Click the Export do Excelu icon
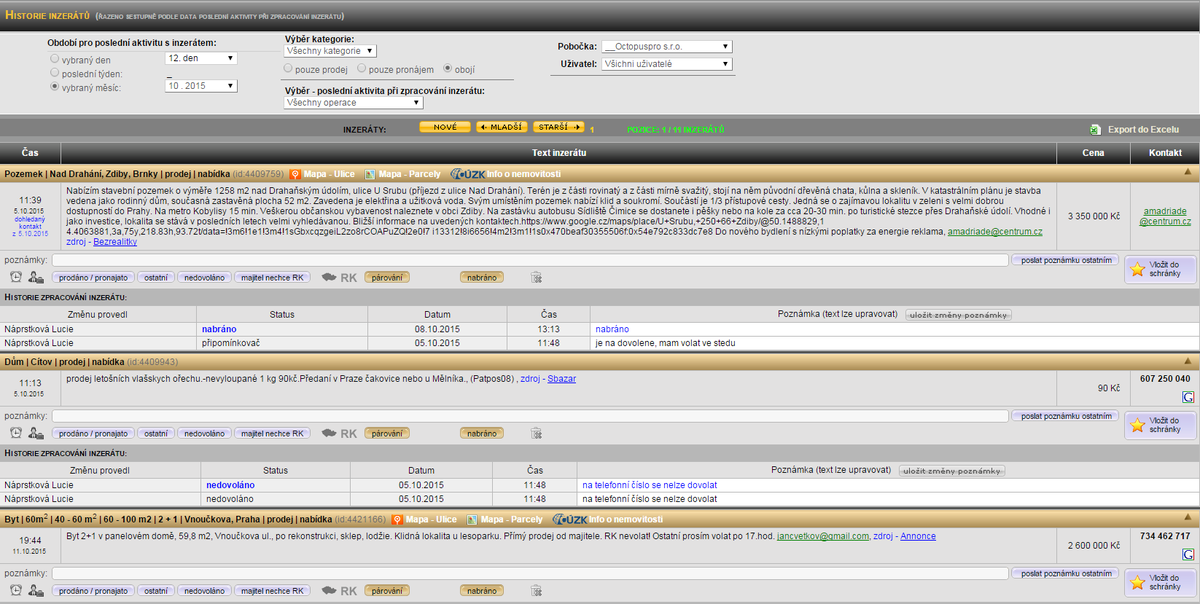The image size is (1200, 604). 1098,129
